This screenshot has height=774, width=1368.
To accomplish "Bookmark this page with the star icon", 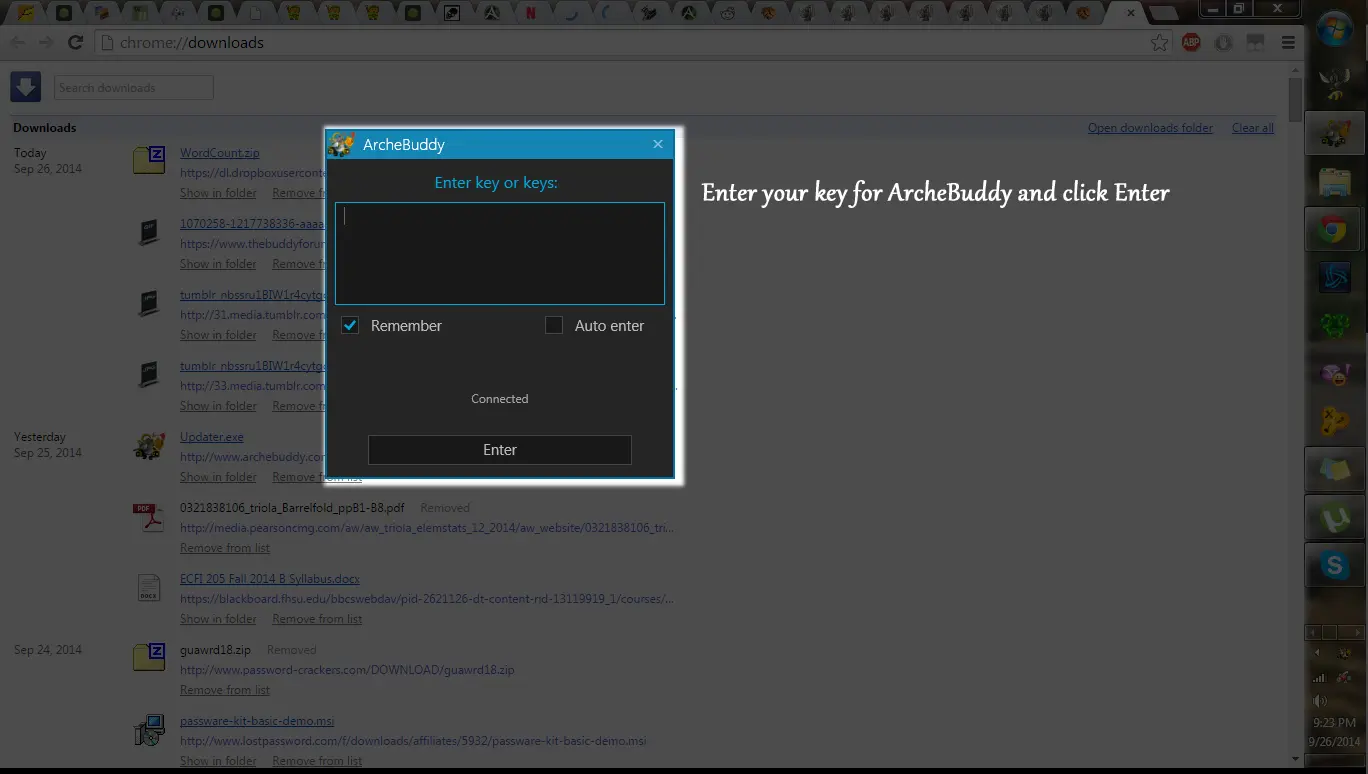I will [x=1159, y=42].
